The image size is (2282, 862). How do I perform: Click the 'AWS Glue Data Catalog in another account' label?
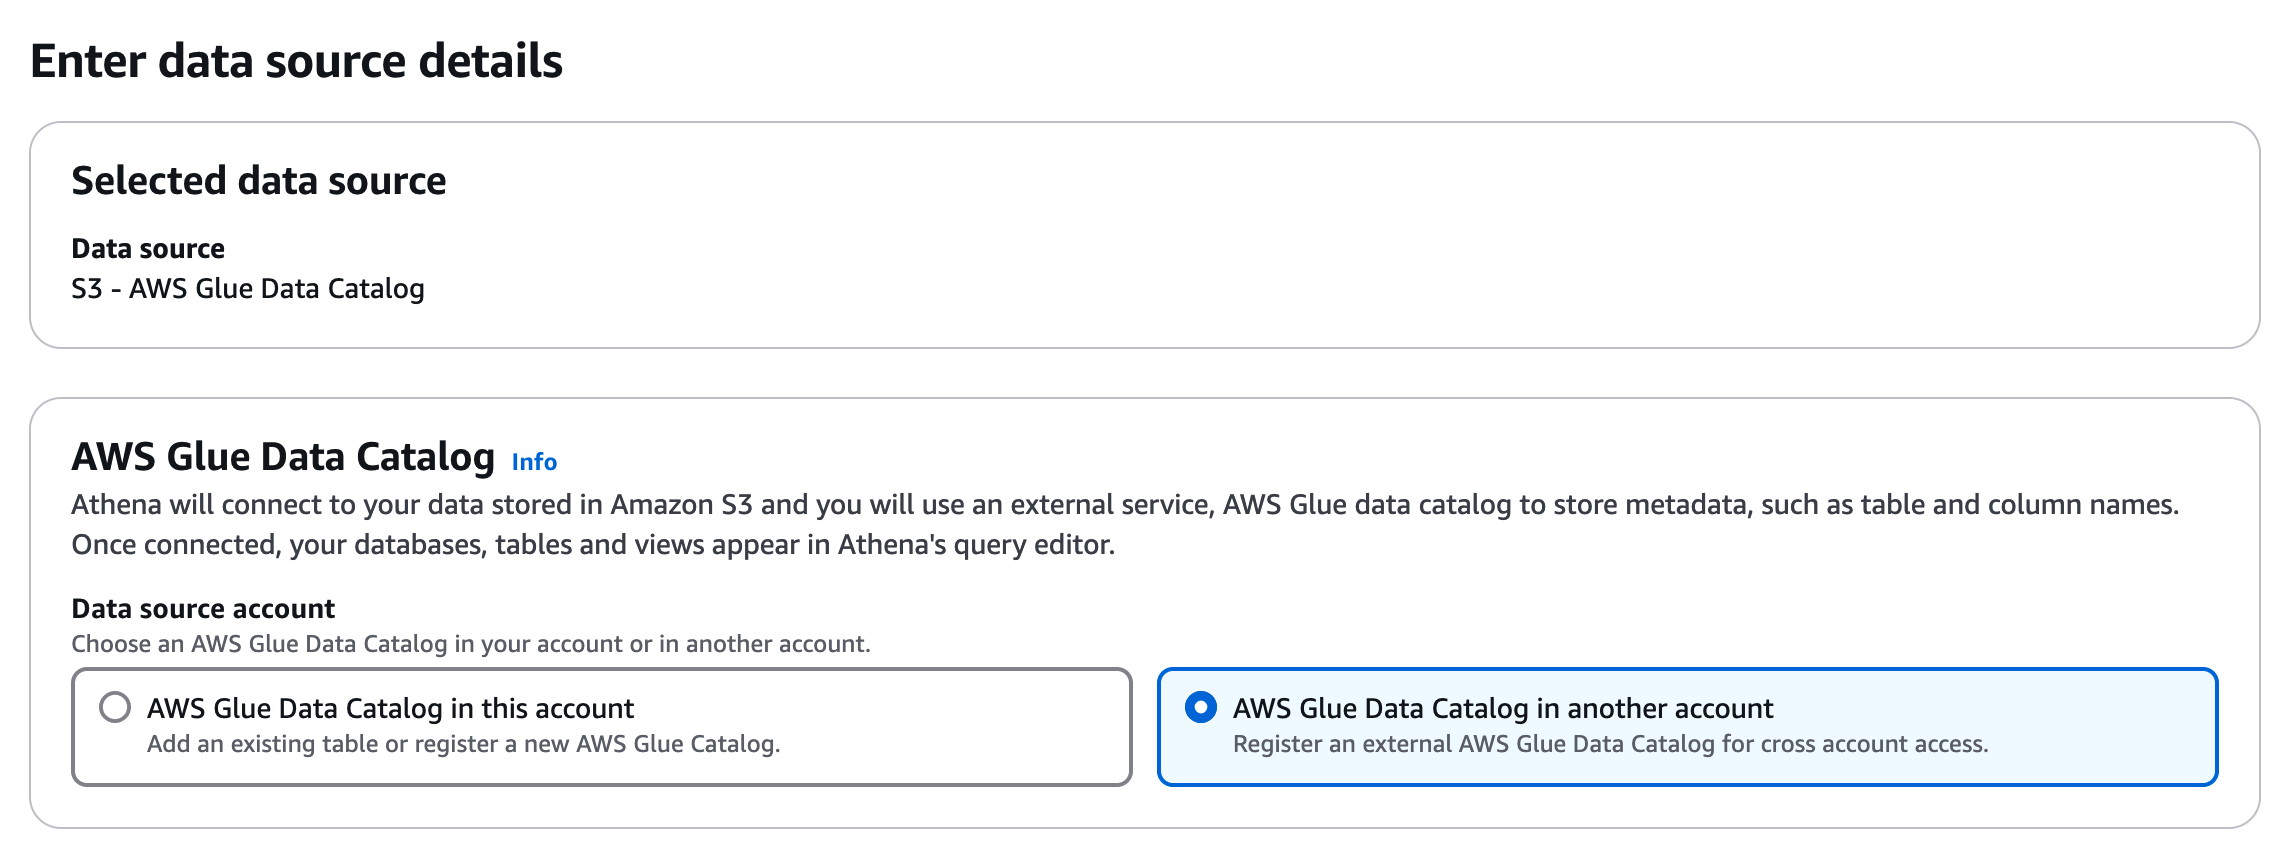[x=1502, y=708]
